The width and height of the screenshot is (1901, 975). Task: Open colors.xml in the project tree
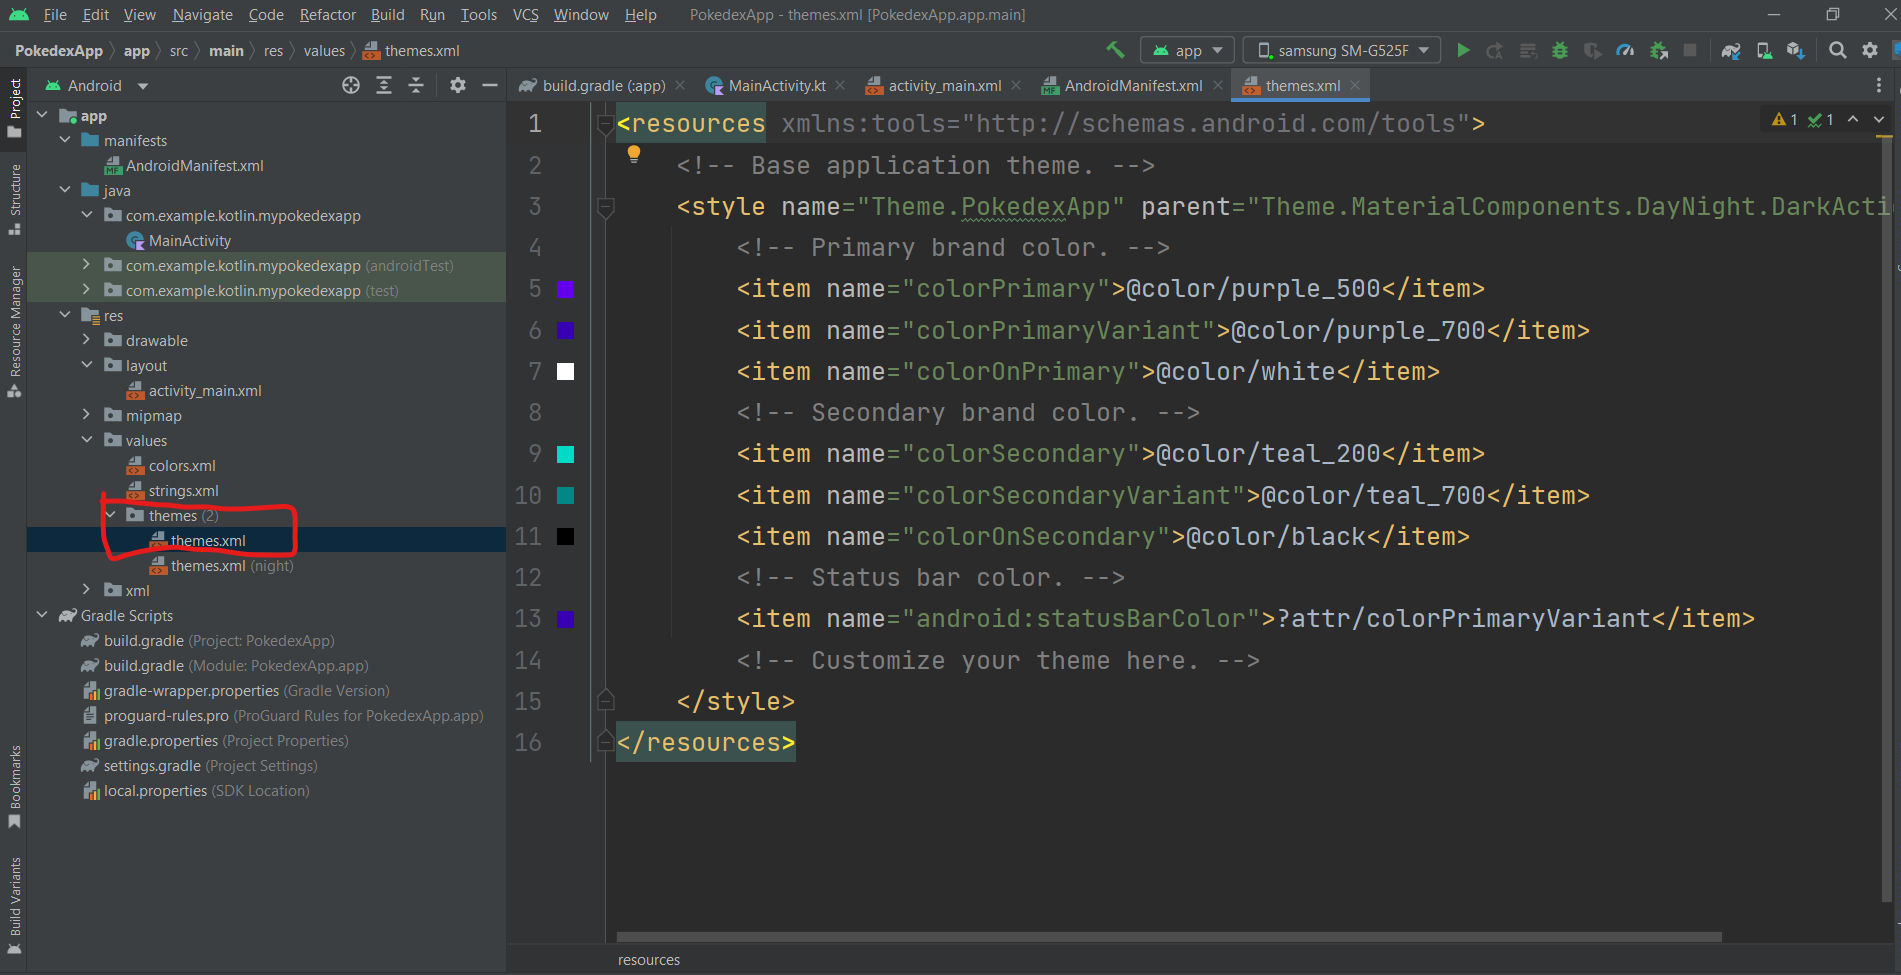coord(182,466)
